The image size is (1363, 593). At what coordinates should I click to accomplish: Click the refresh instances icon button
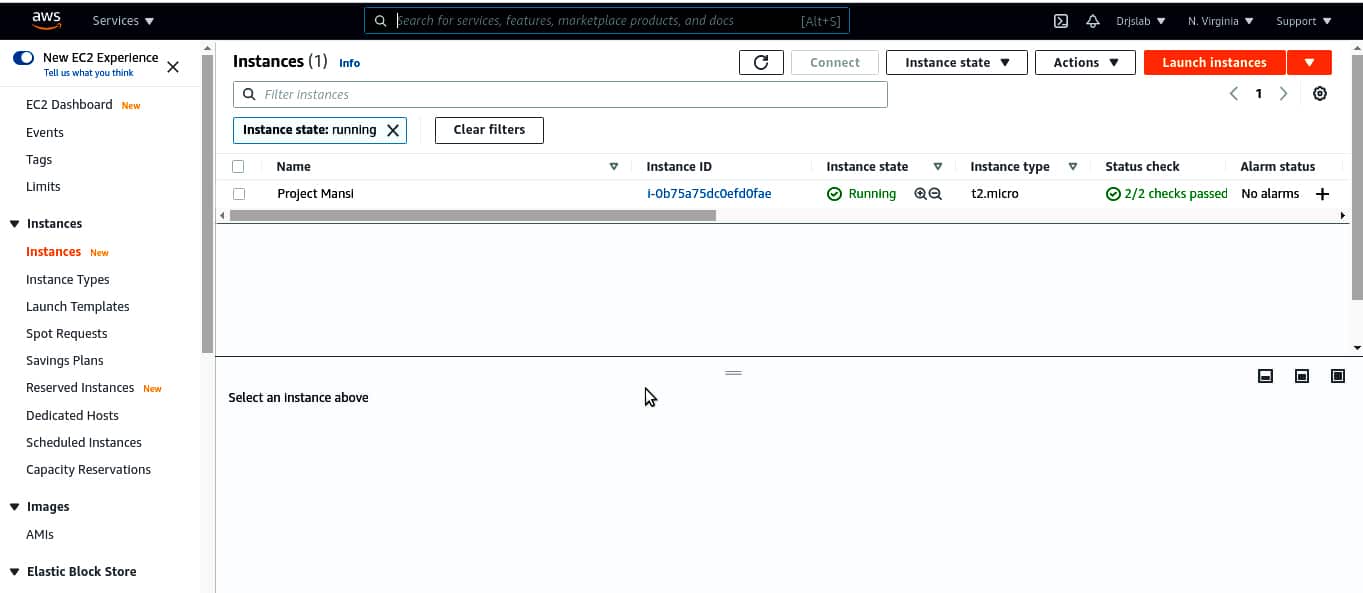(x=761, y=62)
